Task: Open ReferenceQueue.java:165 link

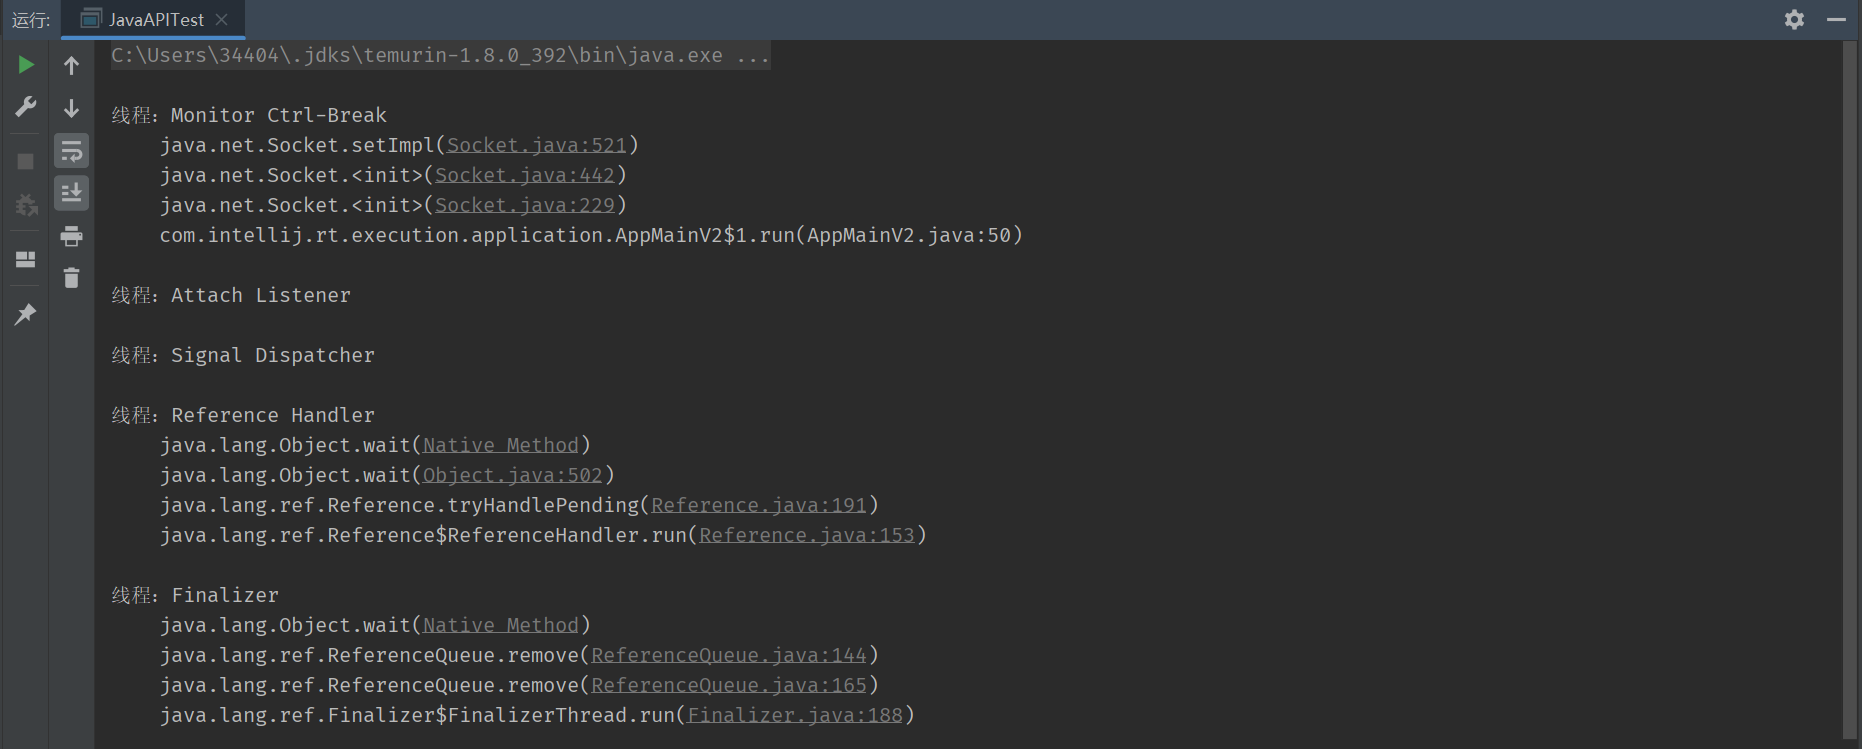Action: [728, 685]
